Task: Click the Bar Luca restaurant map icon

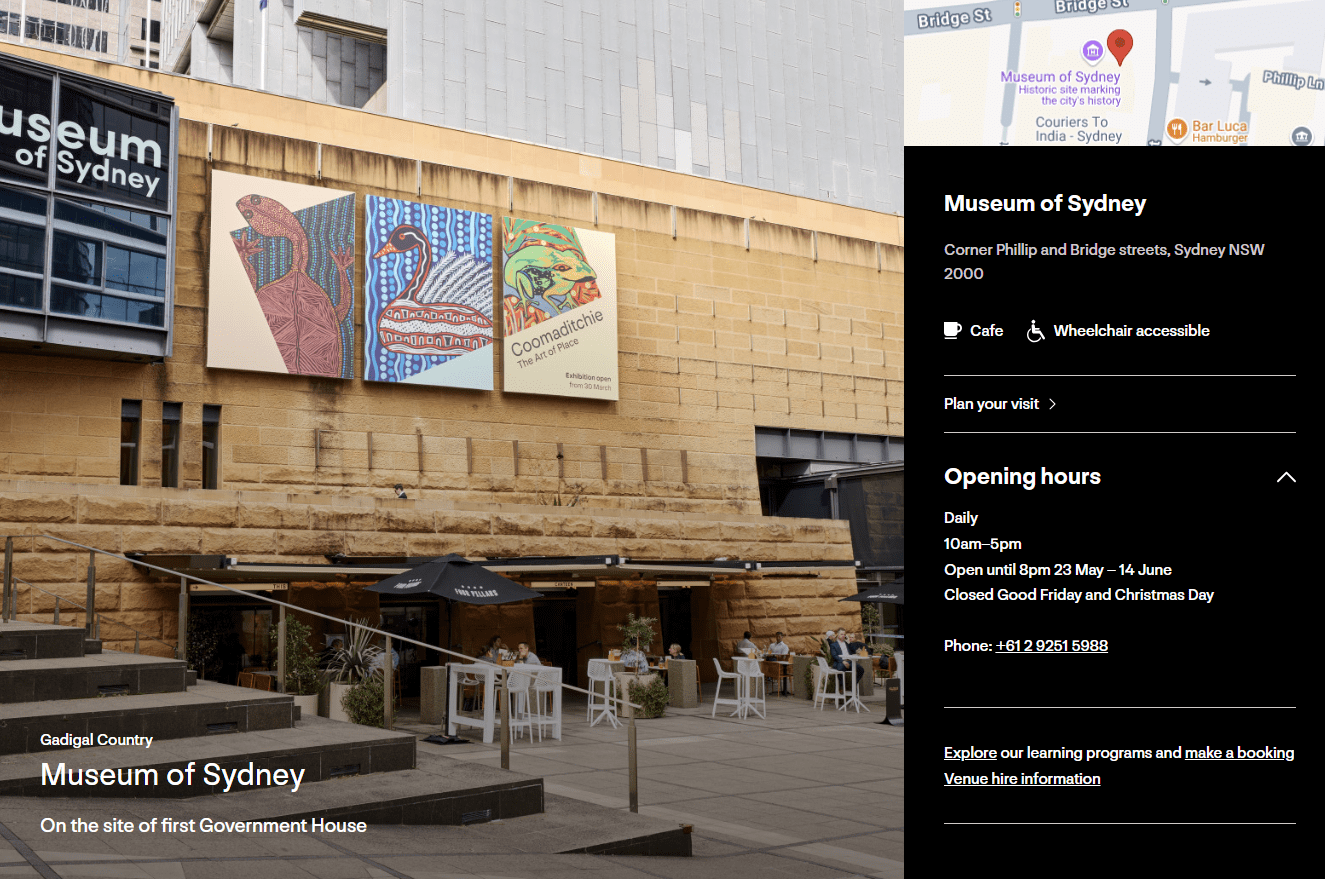Action: click(1177, 128)
